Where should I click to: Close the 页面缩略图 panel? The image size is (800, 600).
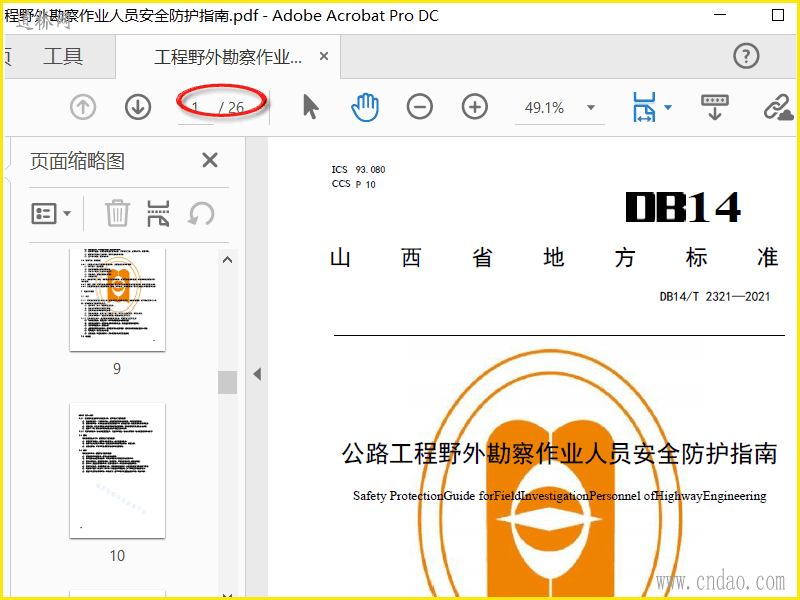(210, 160)
